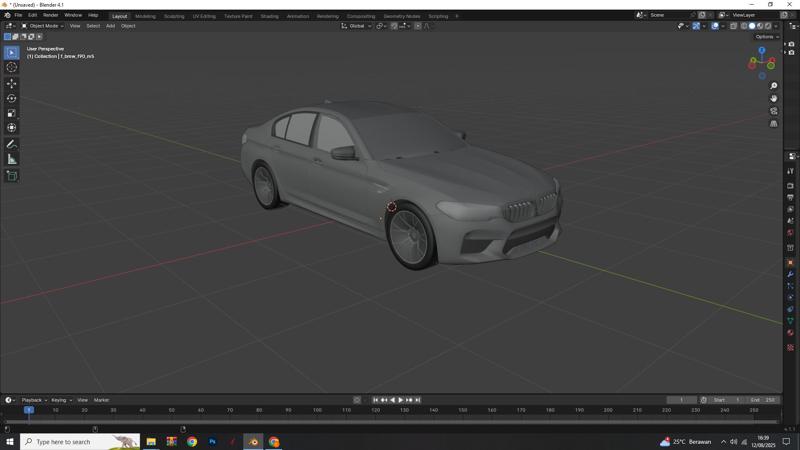
Task: Open the Render menu
Action: (51, 15)
